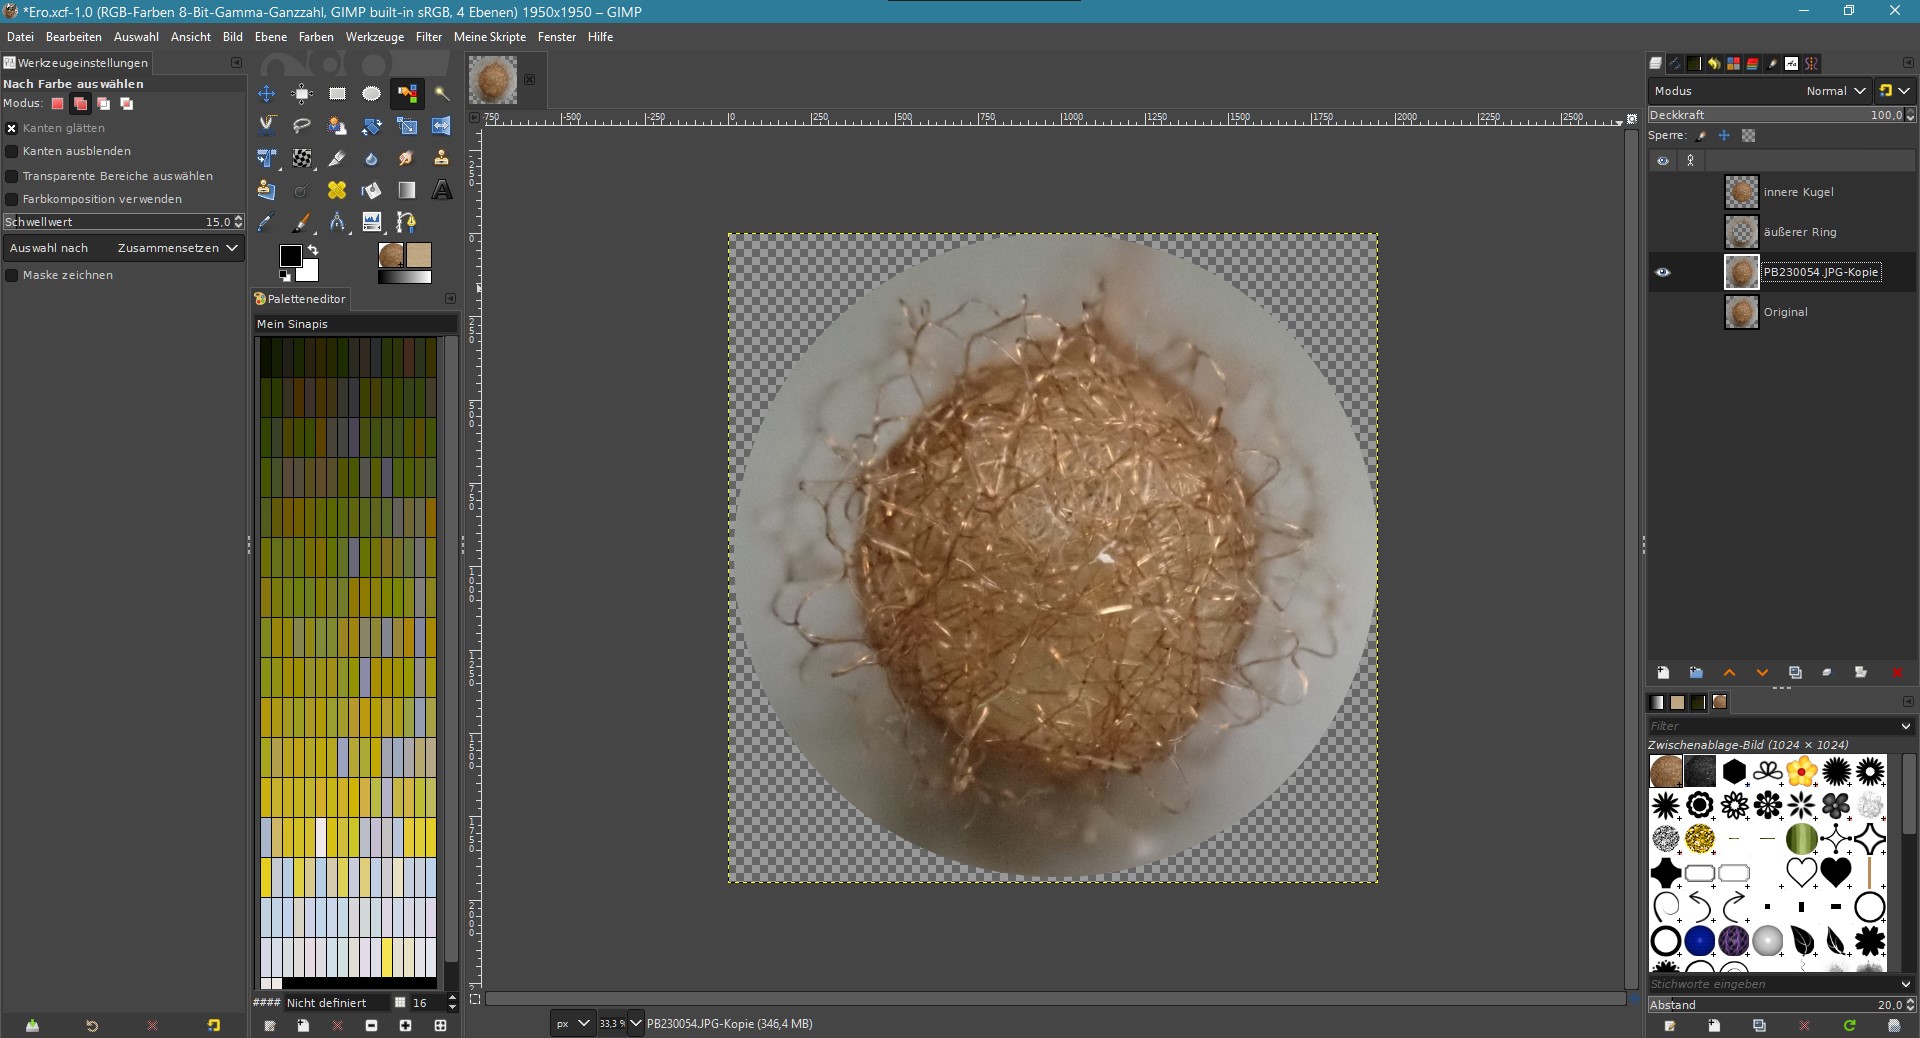
Task: Select the Ellipse Select tool
Action: coord(371,94)
